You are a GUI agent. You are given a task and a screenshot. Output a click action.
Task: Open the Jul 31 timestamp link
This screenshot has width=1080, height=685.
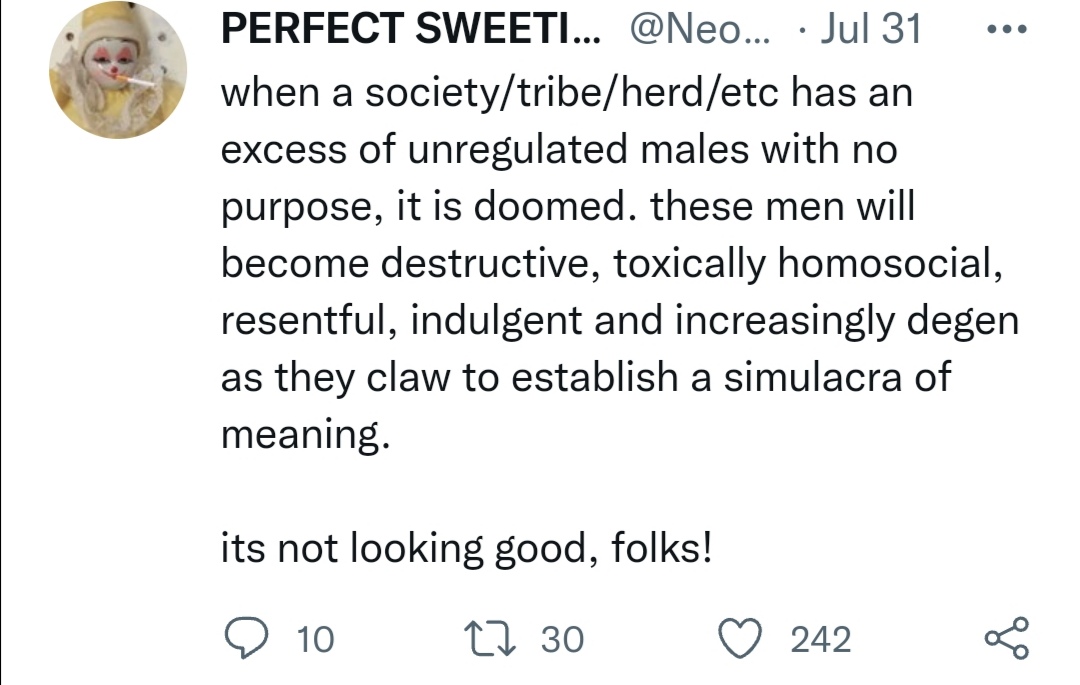click(x=868, y=30)
